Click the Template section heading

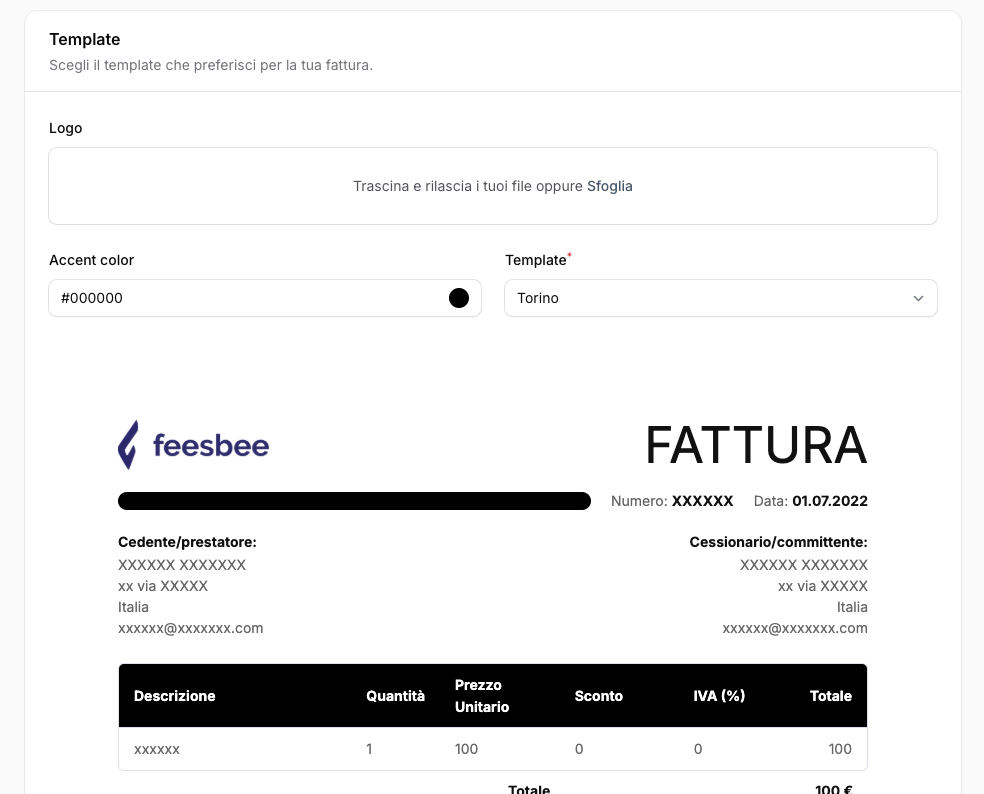(x=85, y=40)
